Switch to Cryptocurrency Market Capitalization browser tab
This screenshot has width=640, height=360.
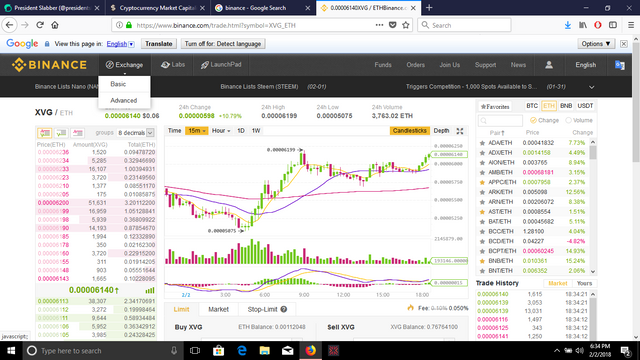point(158,8)
